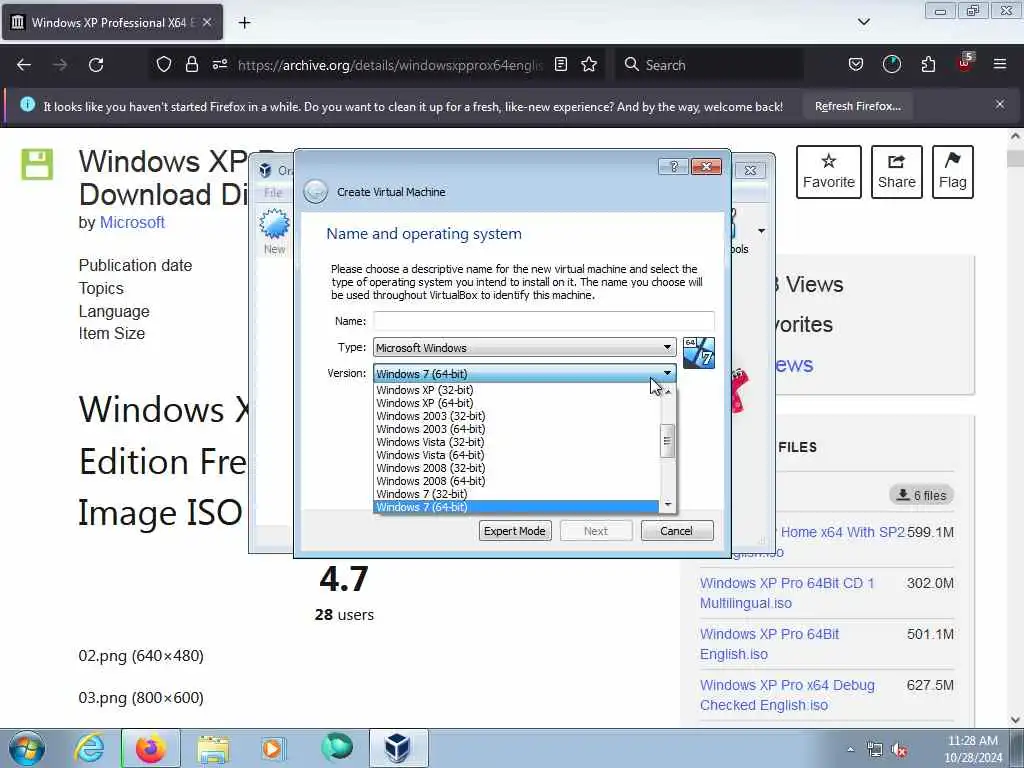Cancel the Create Virtual Machine wizard
The height and width of the screenshot is (768, 1024).
tap(677, 531)
